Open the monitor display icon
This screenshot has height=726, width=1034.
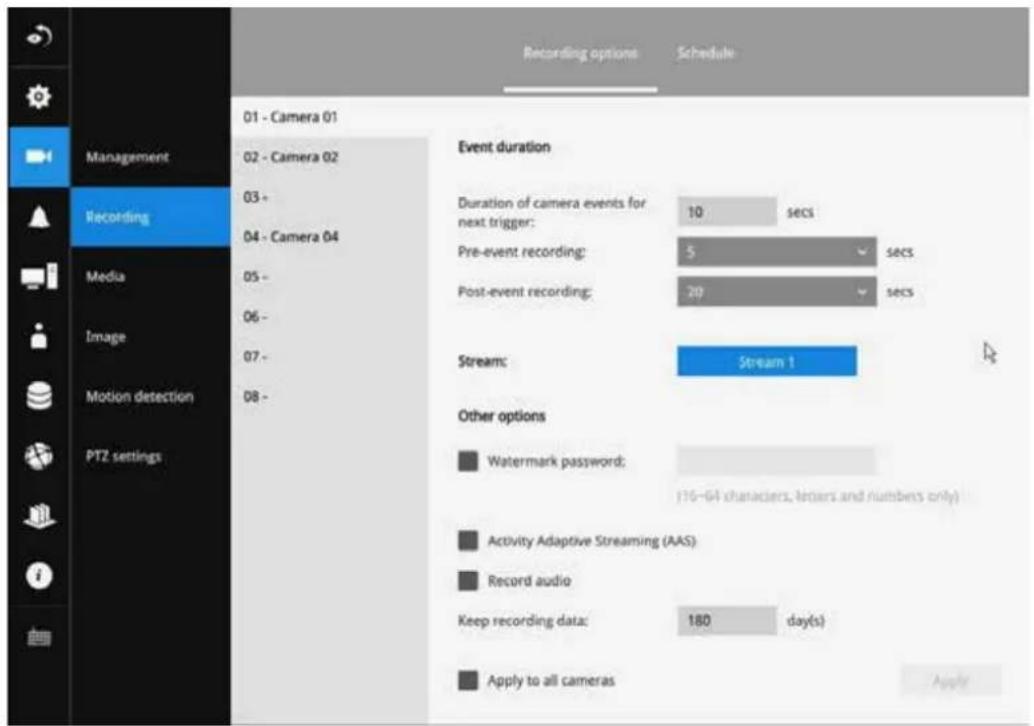click(39, 276)
